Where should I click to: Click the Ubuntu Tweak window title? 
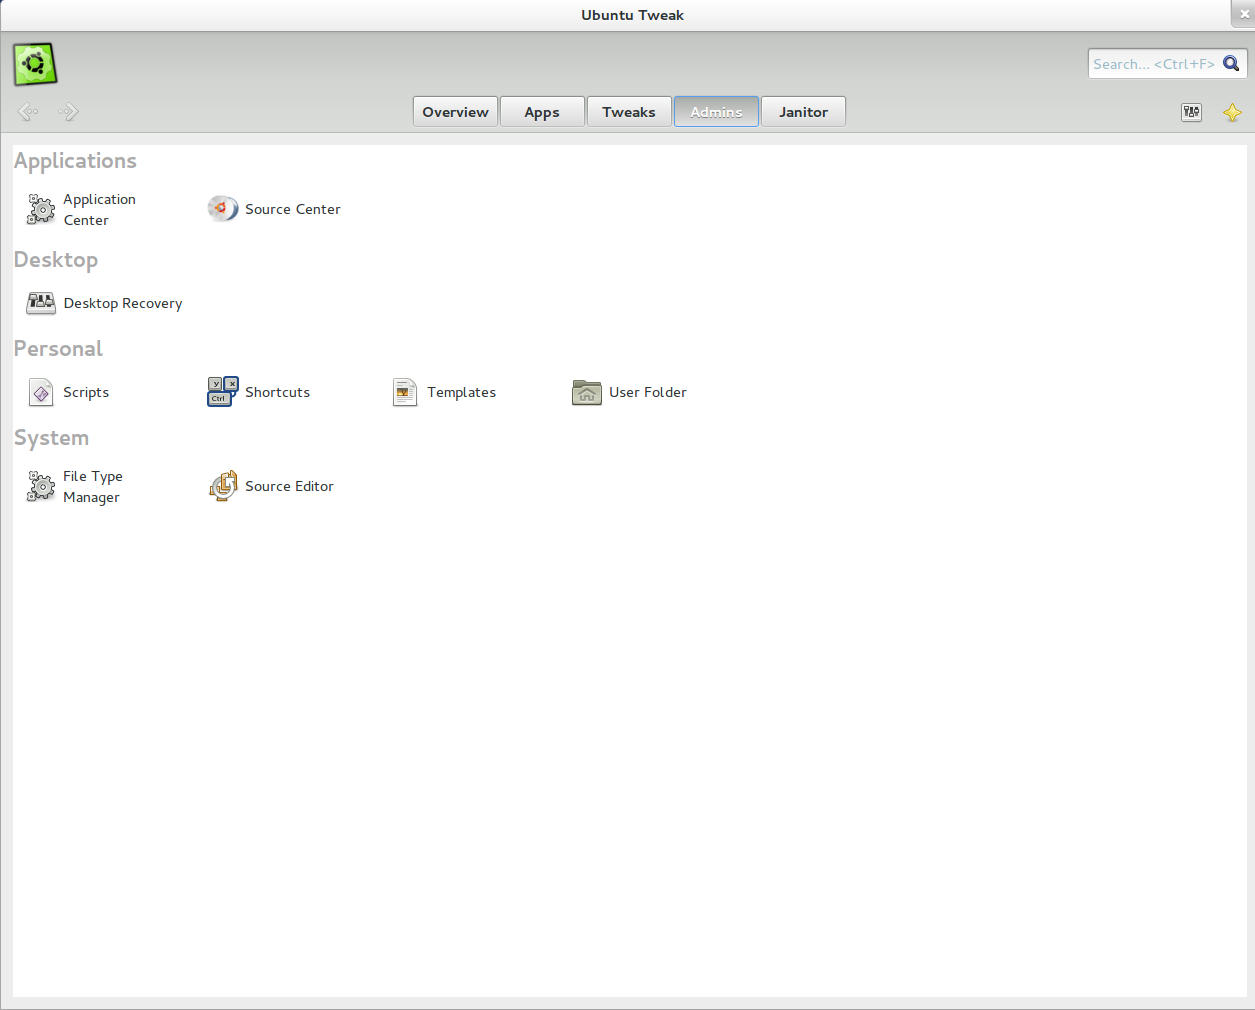click(x=632, y=15)
